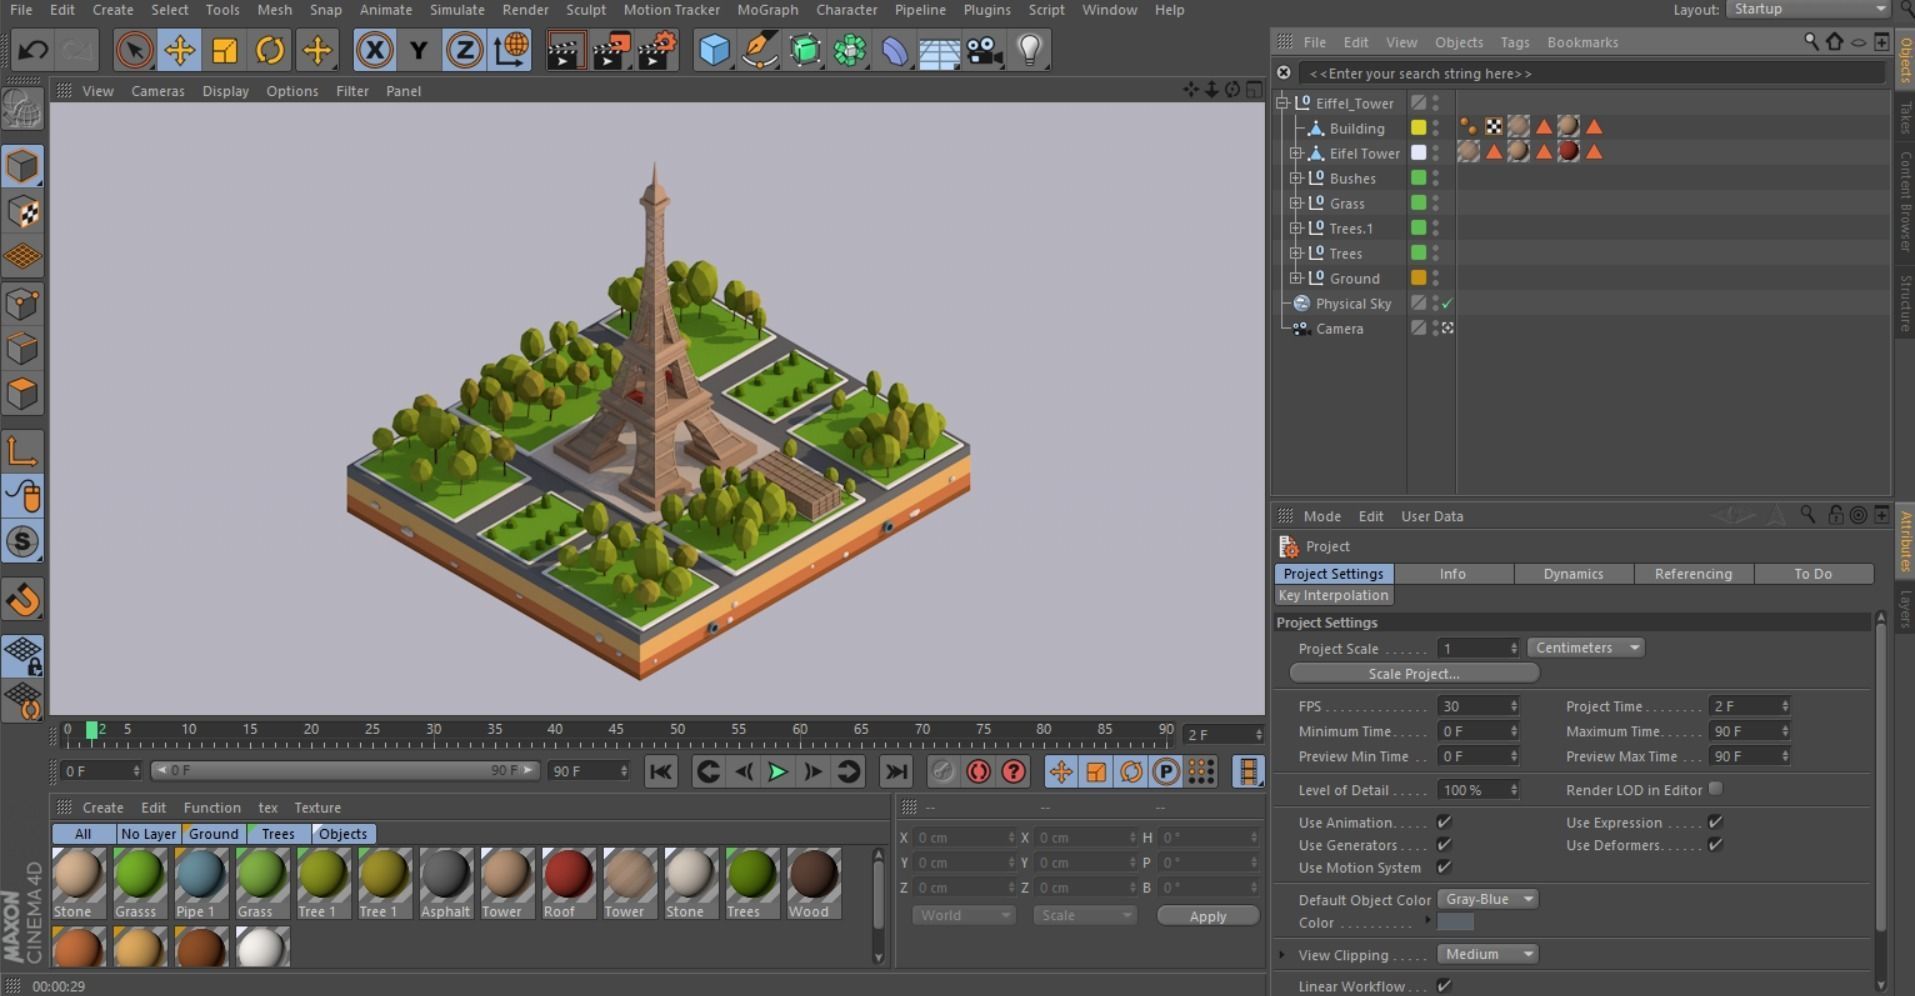Collapse the Eiffel_Tower root group

(x=1282, y=103)
